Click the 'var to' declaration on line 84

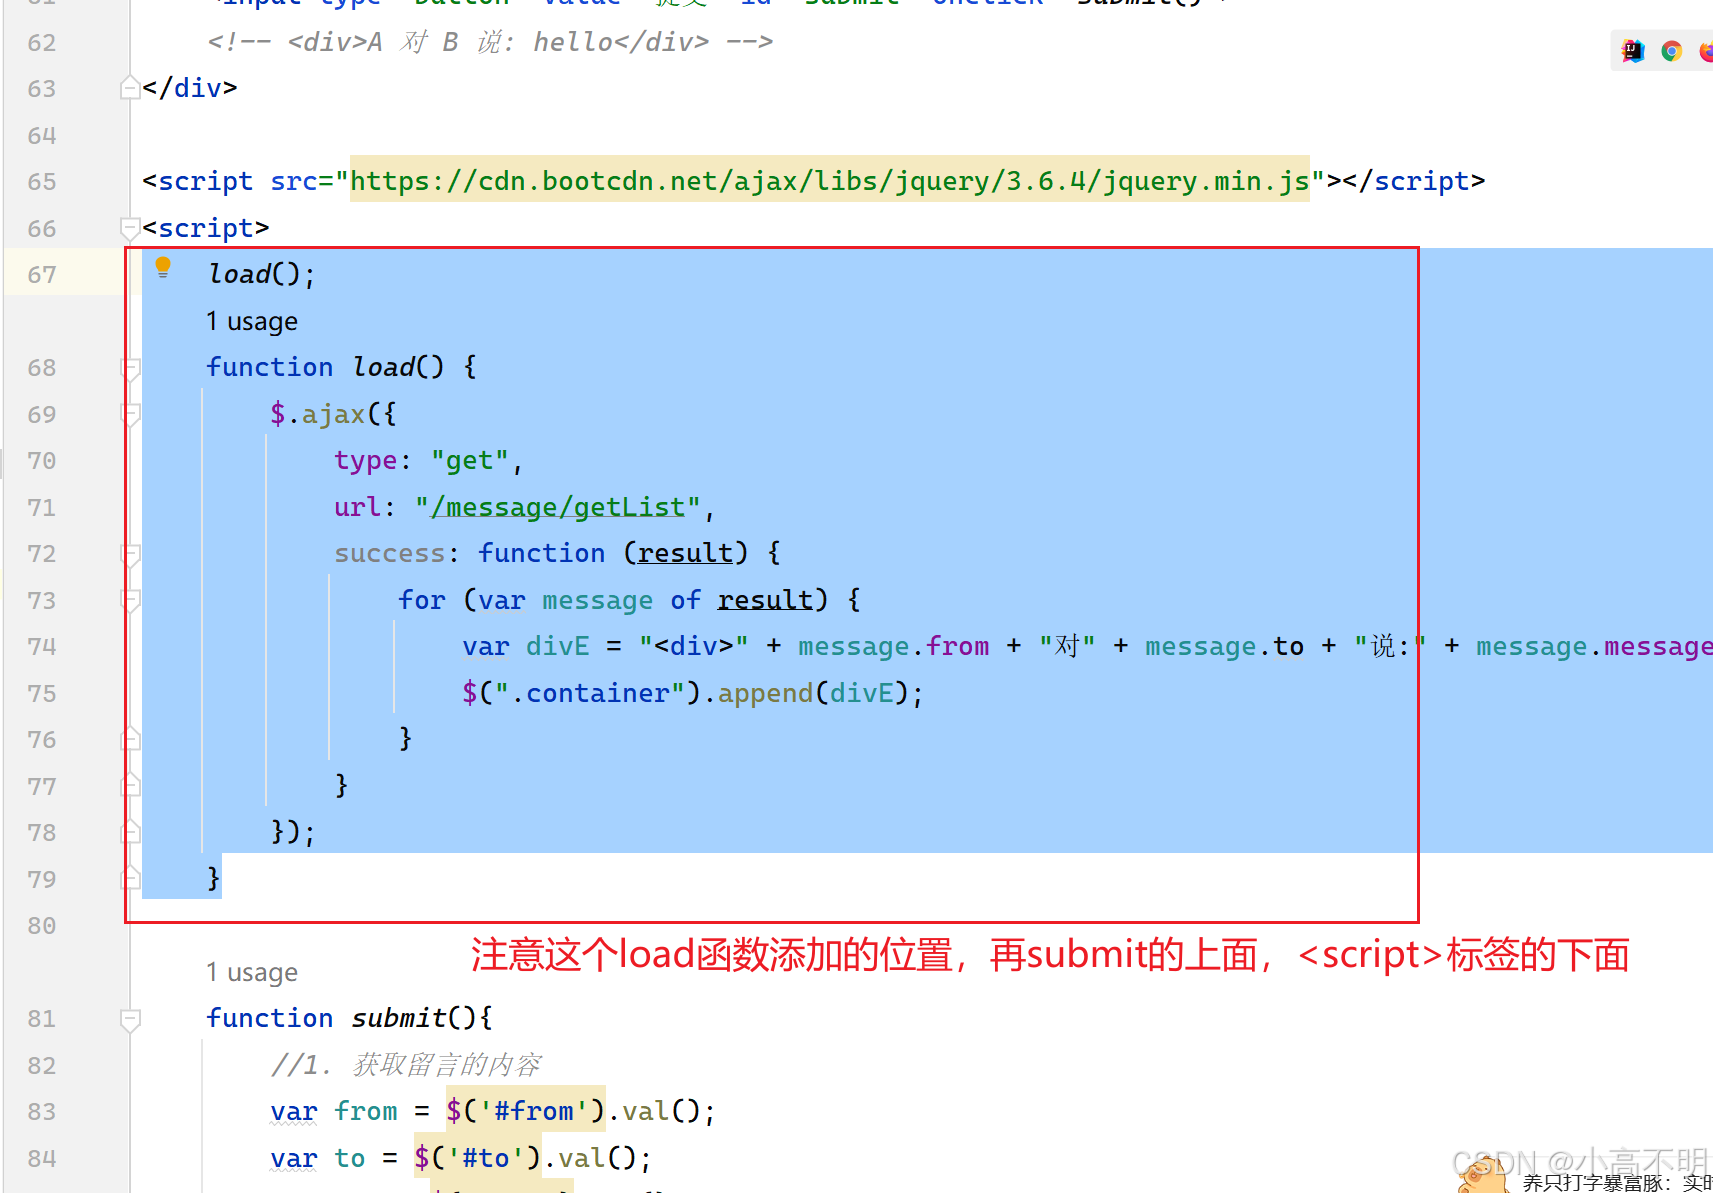pyautogui.click(x=318, y=1158)
